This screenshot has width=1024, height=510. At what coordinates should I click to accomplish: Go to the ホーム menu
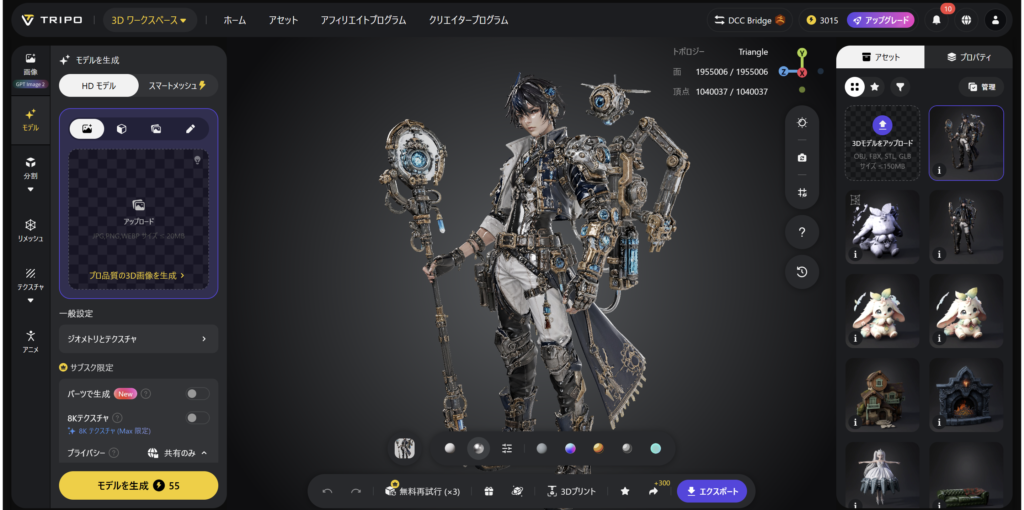234,20
